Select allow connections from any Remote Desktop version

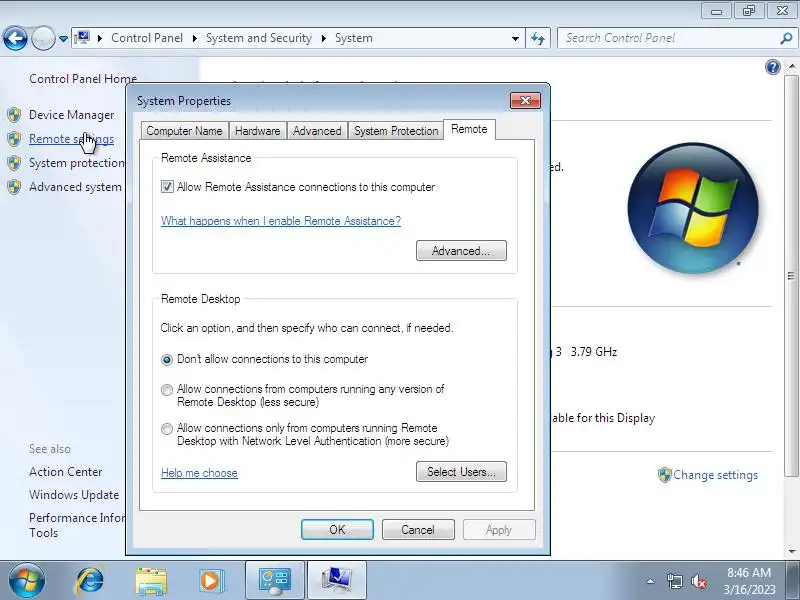tap(167, 390)
